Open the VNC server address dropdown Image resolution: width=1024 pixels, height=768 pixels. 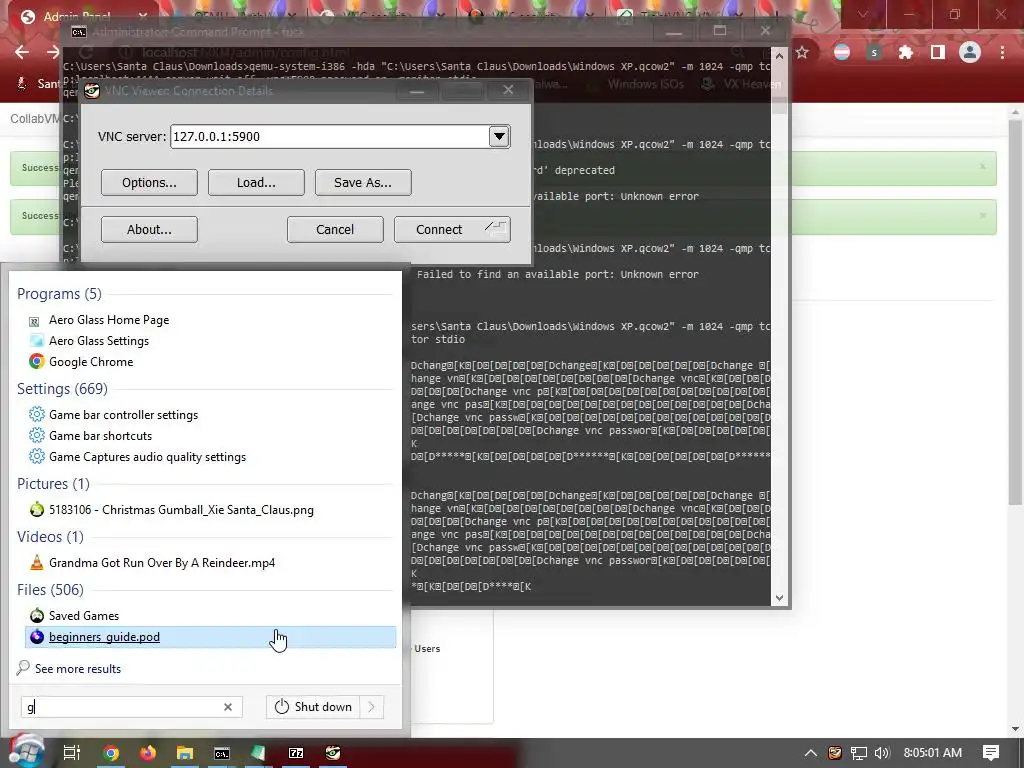point(499,136)
